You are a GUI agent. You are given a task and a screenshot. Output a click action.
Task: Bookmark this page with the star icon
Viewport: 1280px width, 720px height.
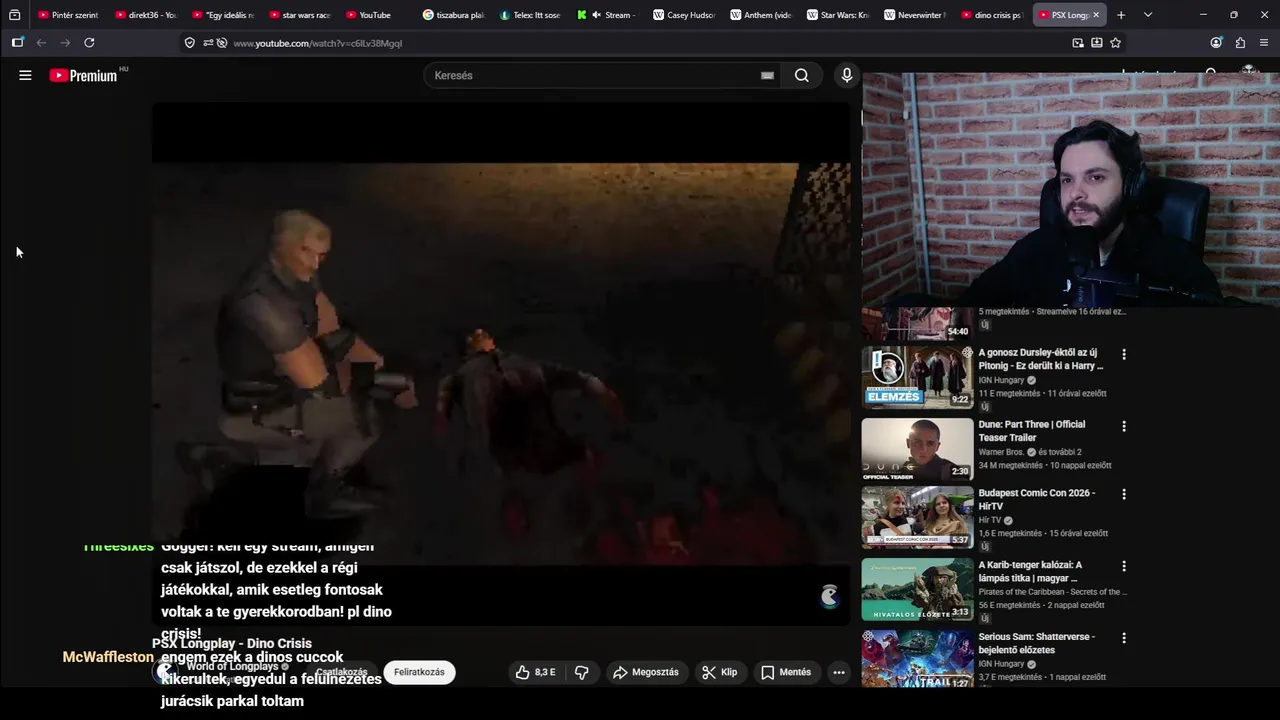coord(1115,43)
